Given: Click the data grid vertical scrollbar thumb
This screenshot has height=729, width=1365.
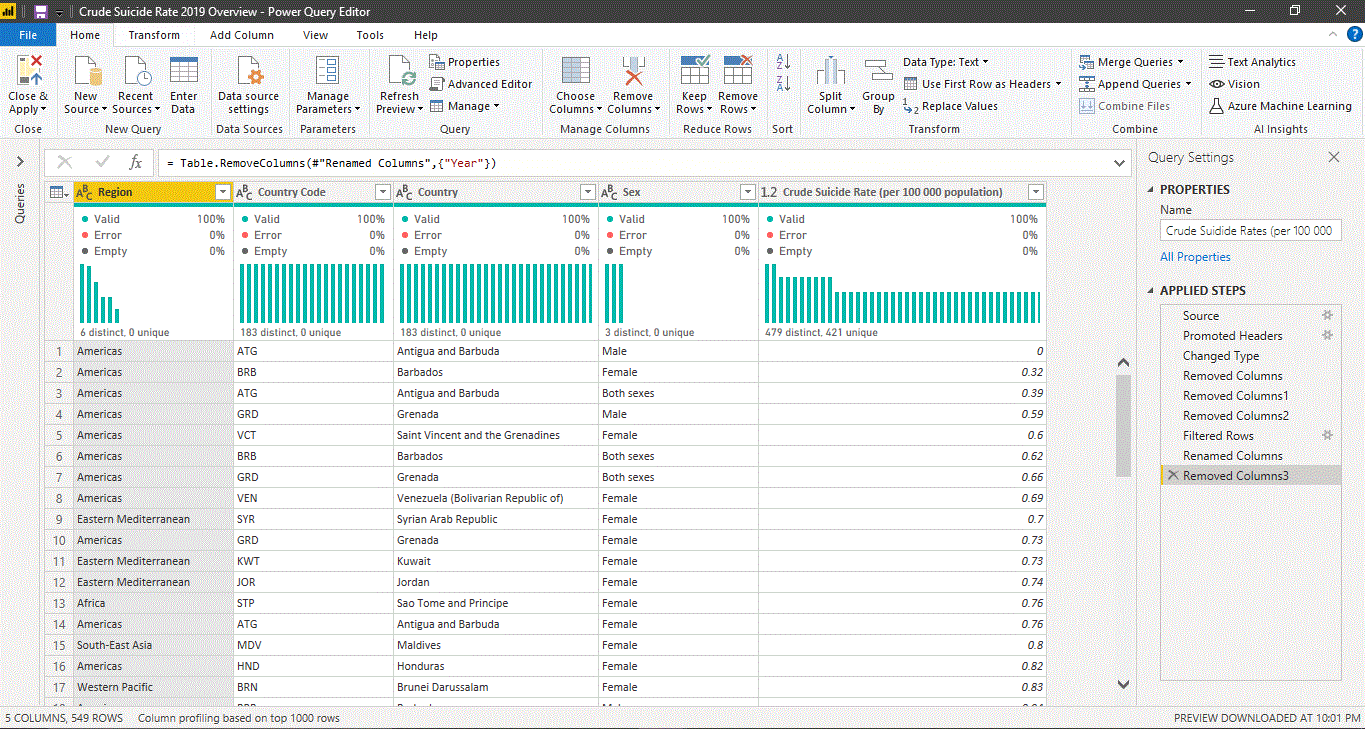Looking at the screenshot, I should point(1123,425).
